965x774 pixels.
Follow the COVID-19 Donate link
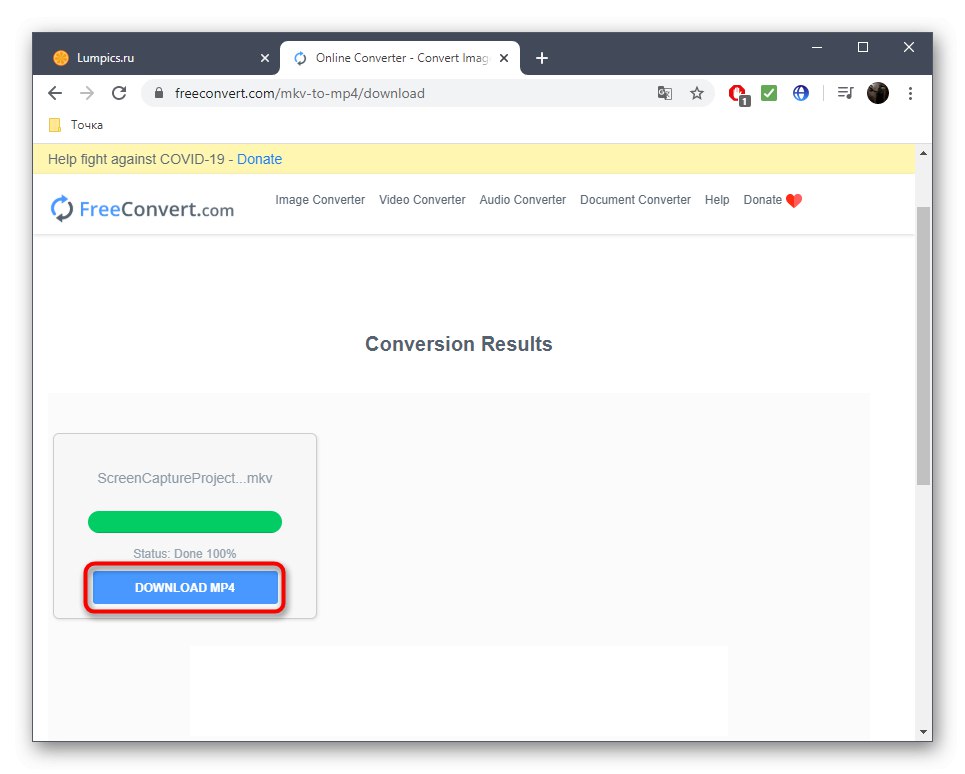(259, 158)
